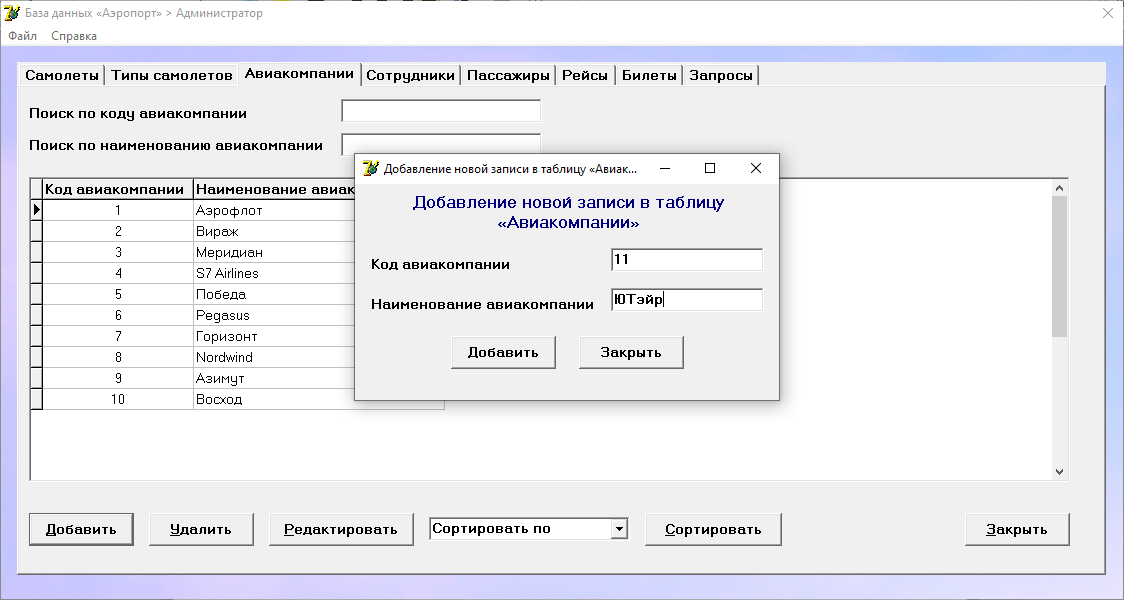Switch to the Типы самолетов tab
Image resolution: width=1124 pixels, height=600 pixels.
172,75
